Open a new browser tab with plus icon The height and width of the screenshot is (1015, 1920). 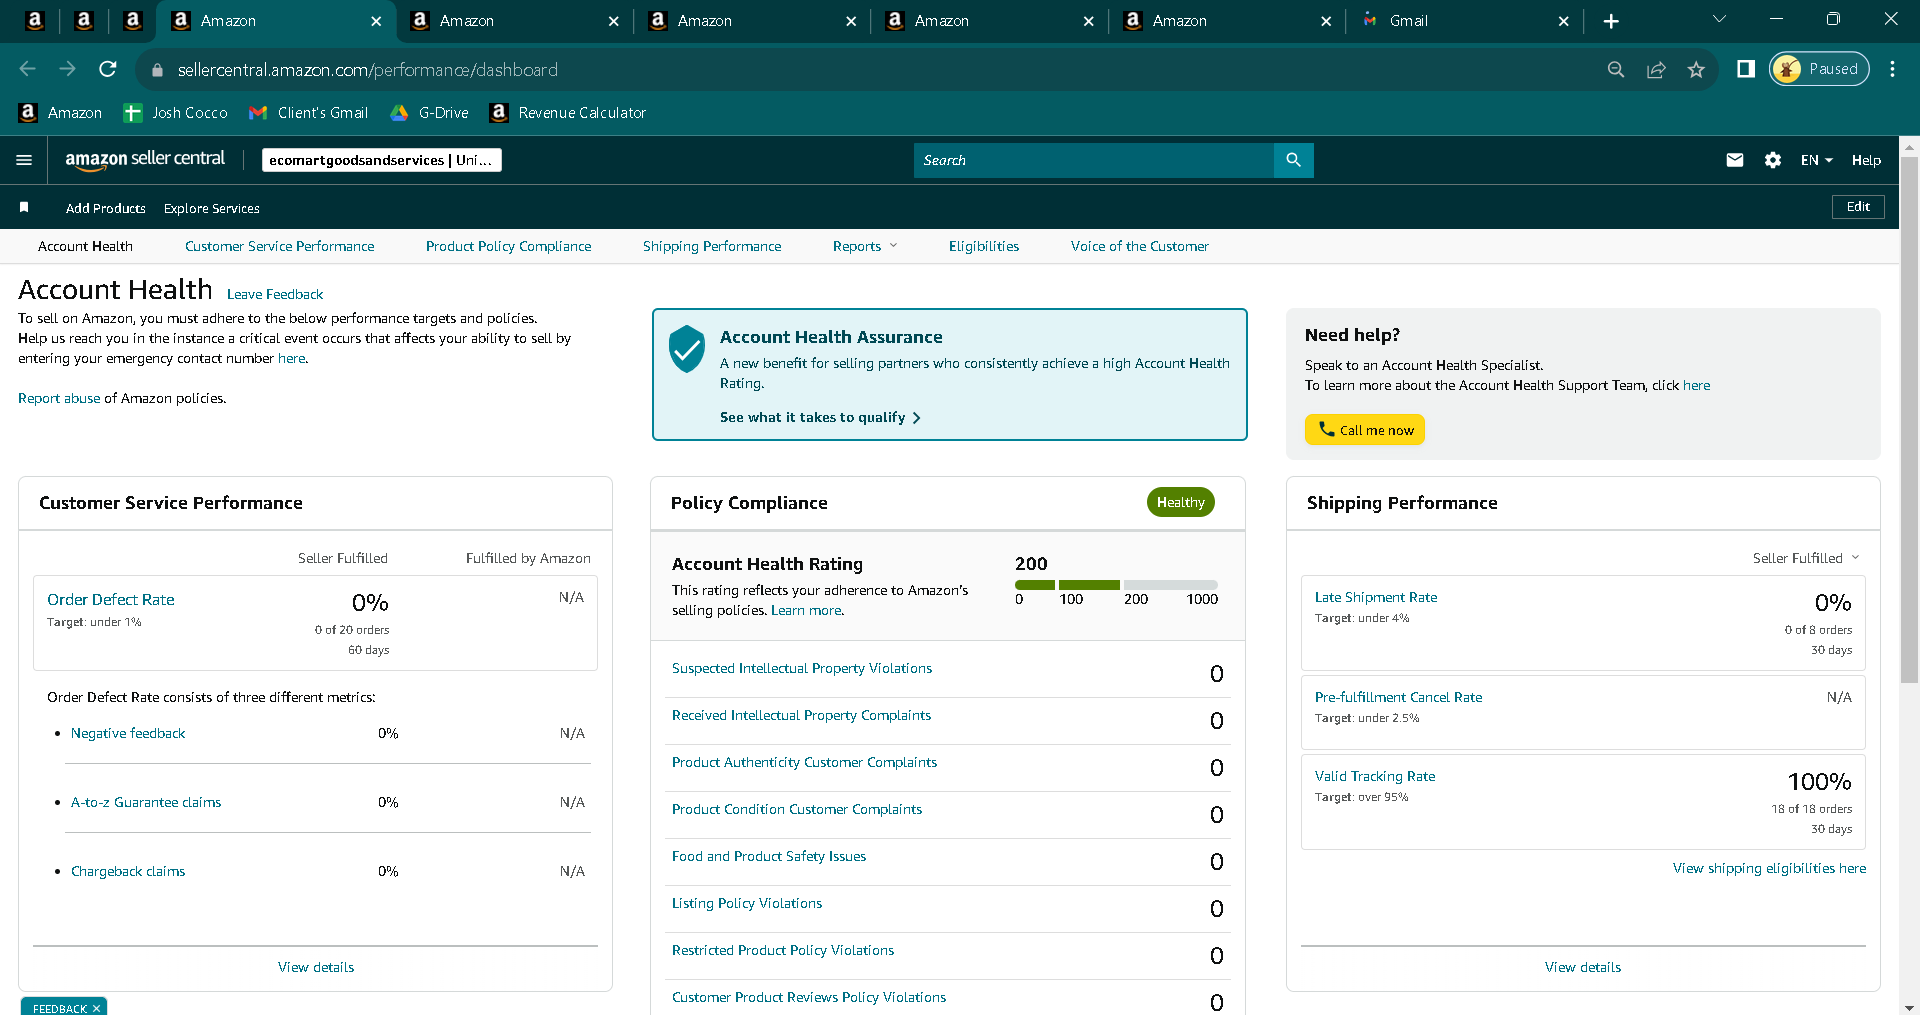pyautogui.click(x=1611, y=21)
